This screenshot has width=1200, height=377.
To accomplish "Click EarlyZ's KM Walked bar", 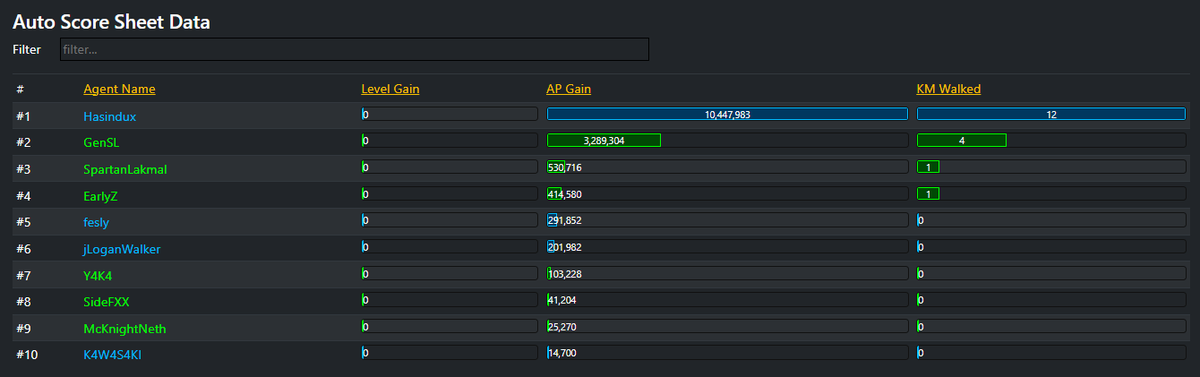I will point(1051,193).
